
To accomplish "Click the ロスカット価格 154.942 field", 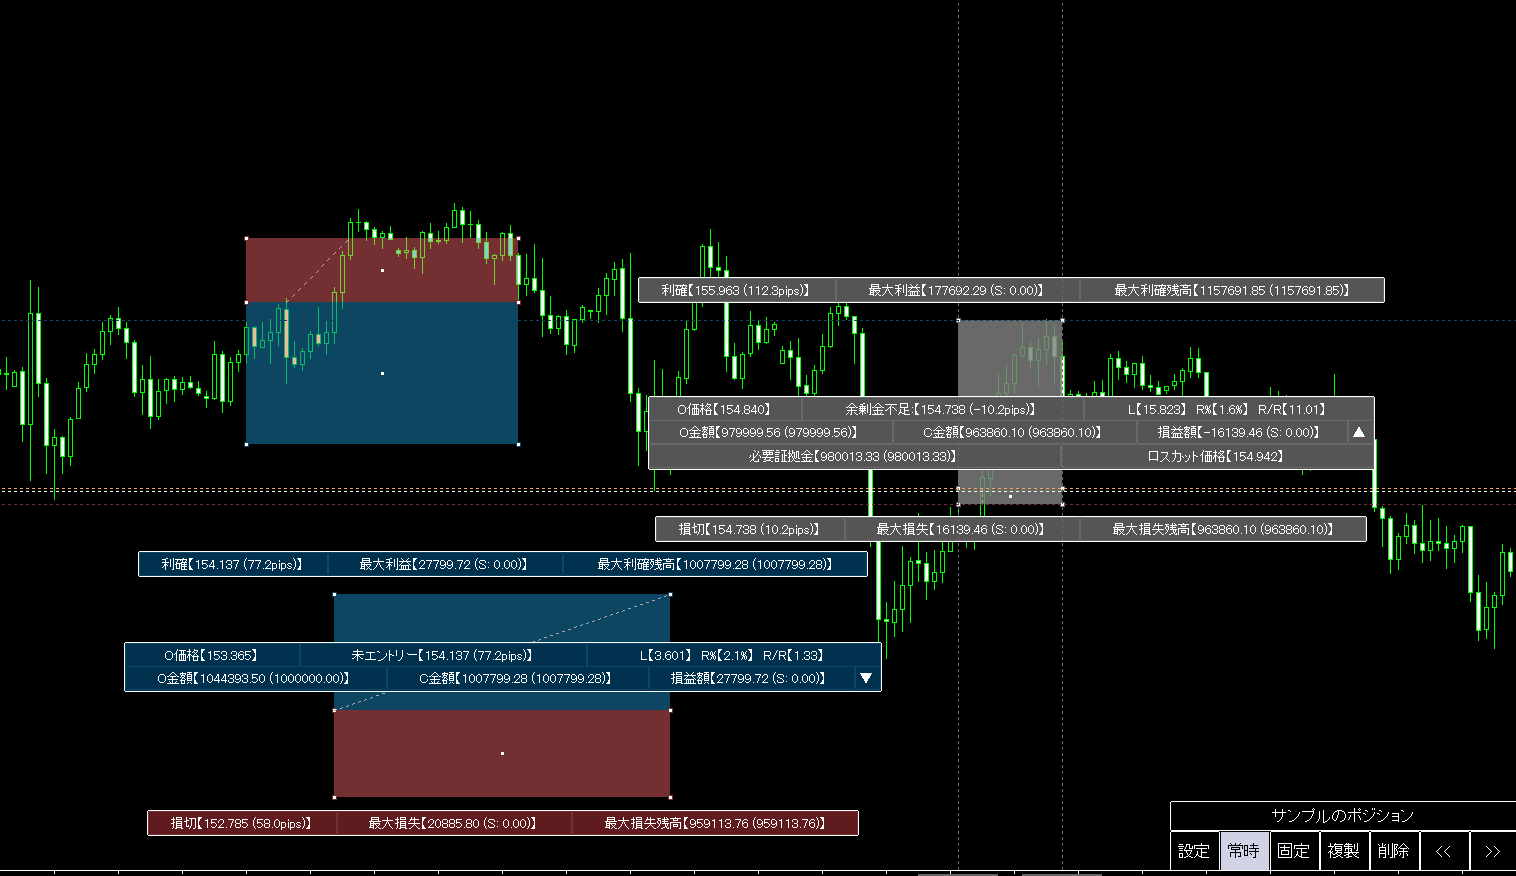I will coord(1215,456).
